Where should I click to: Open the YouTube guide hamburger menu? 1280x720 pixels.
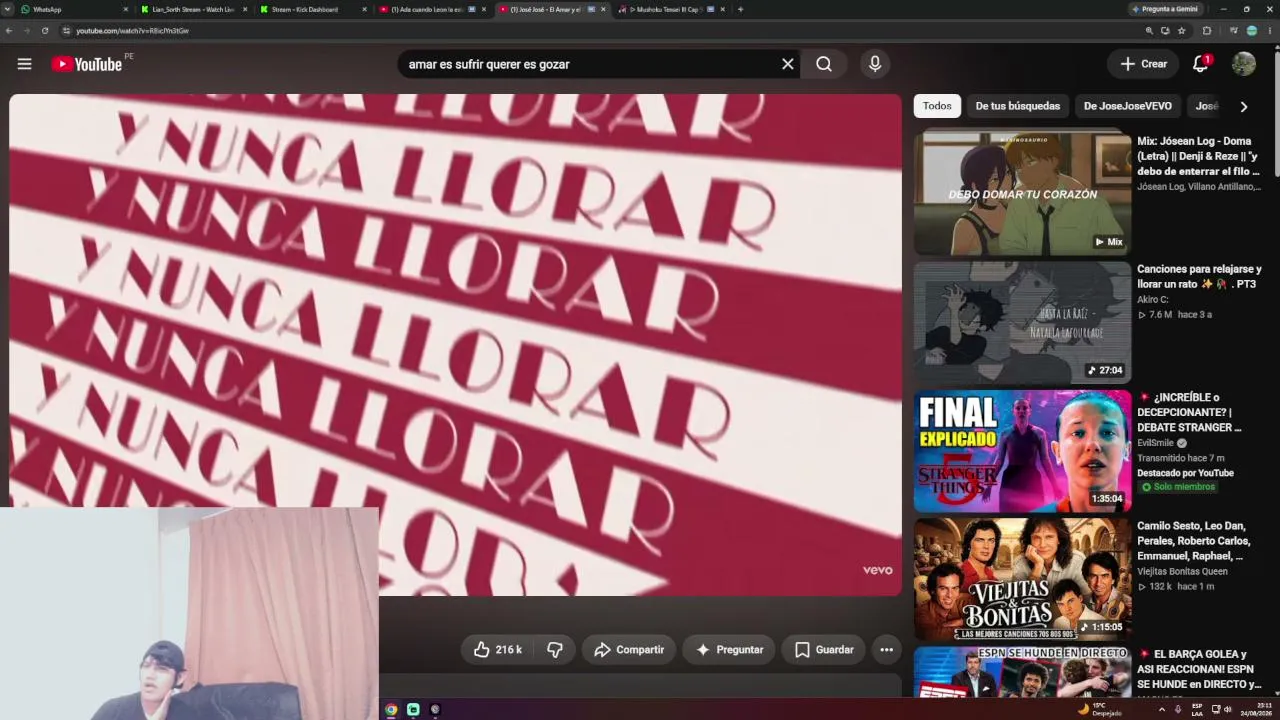point(24,64)
